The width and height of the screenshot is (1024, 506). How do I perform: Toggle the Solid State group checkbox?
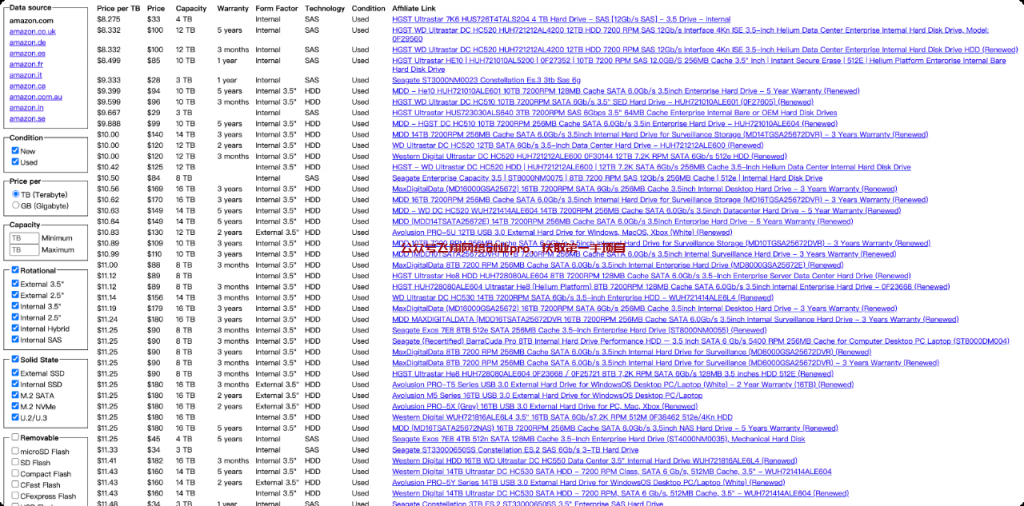(x=15, y=359)
